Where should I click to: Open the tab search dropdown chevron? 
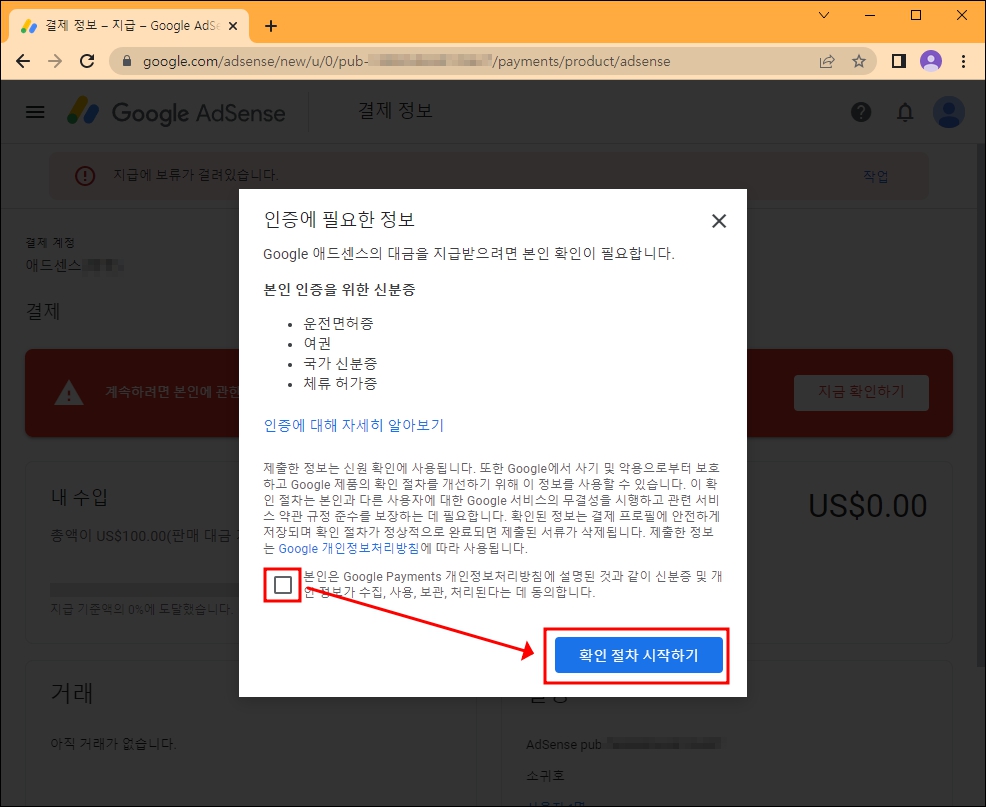824,15
